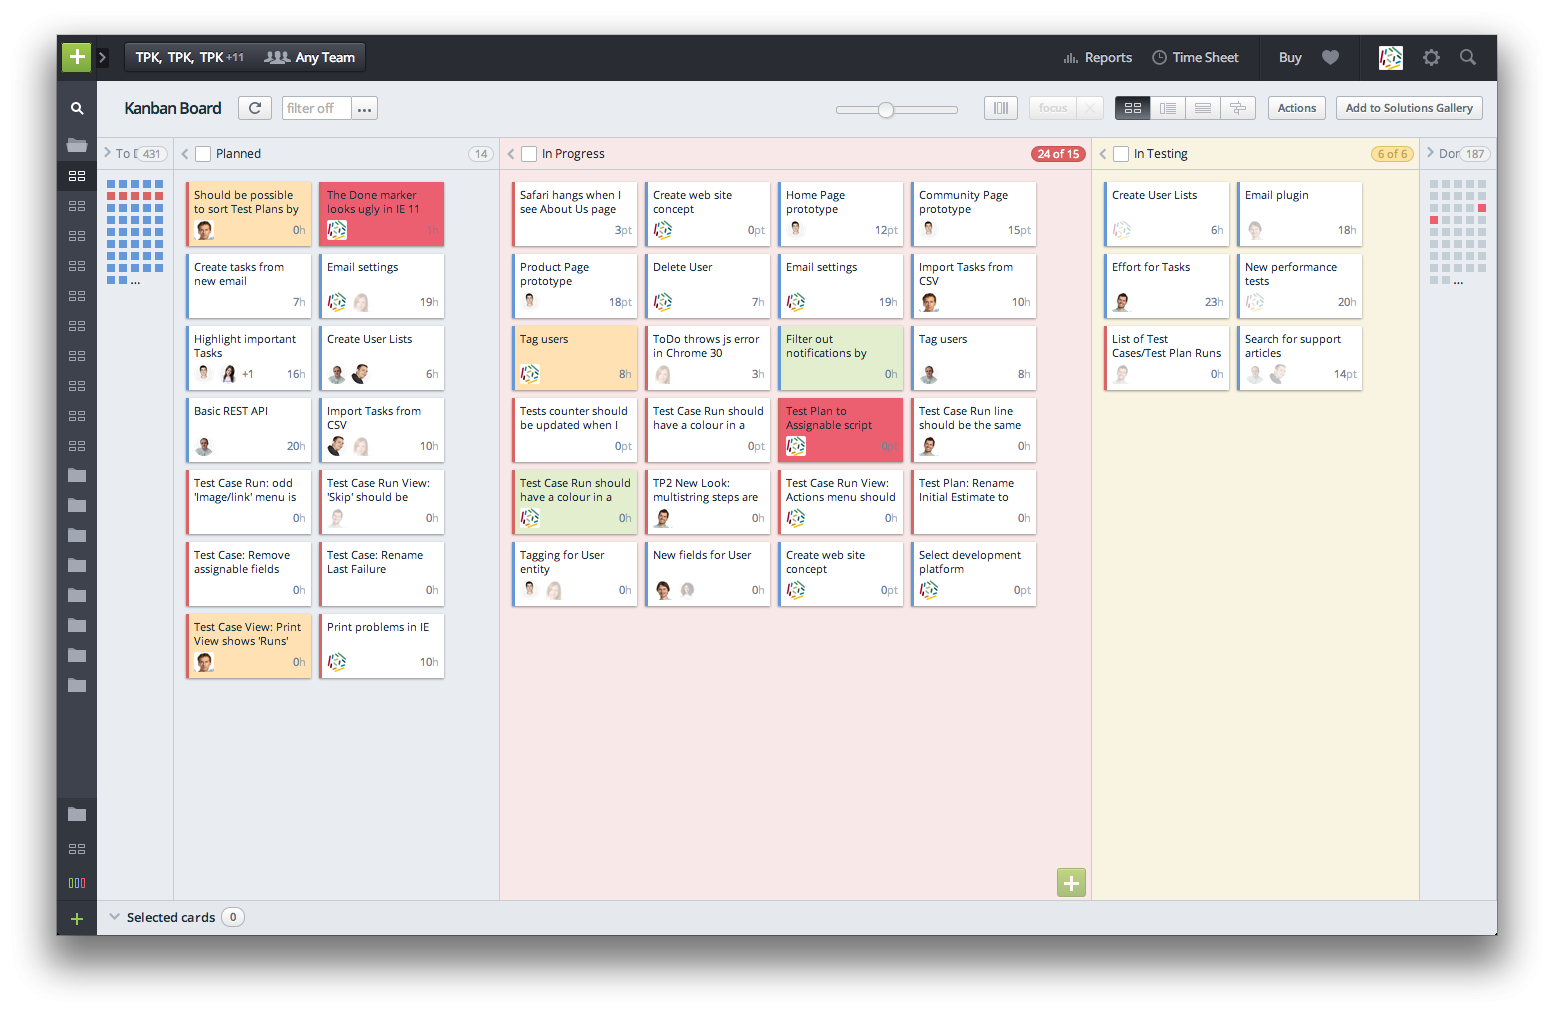Expand the Done column
1554x1014 pixels.
(1430, 153)
